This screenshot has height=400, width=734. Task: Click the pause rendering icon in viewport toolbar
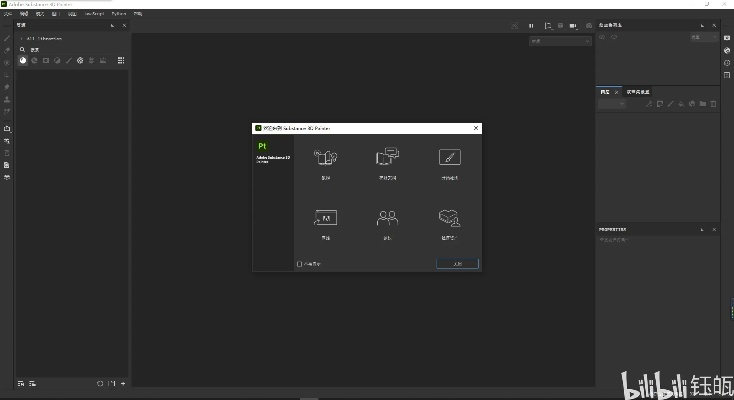pyautogui.click(x=531, y=25)
